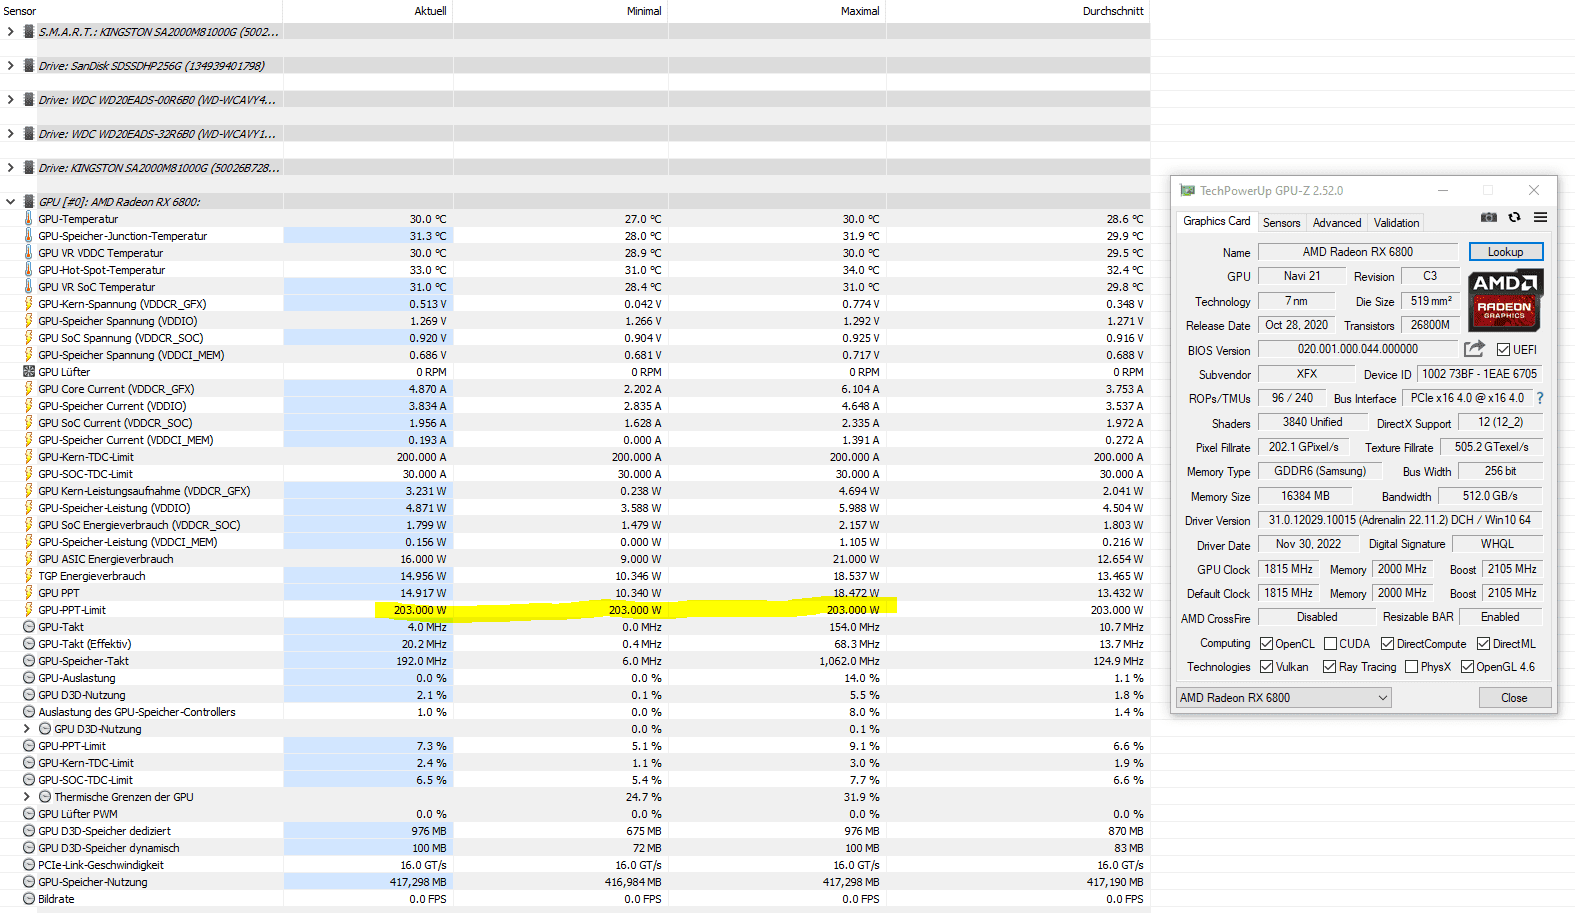The image size is (1575, 913).
Task: Click the Durchschnitt column header
Action: tap(1018, 11)
